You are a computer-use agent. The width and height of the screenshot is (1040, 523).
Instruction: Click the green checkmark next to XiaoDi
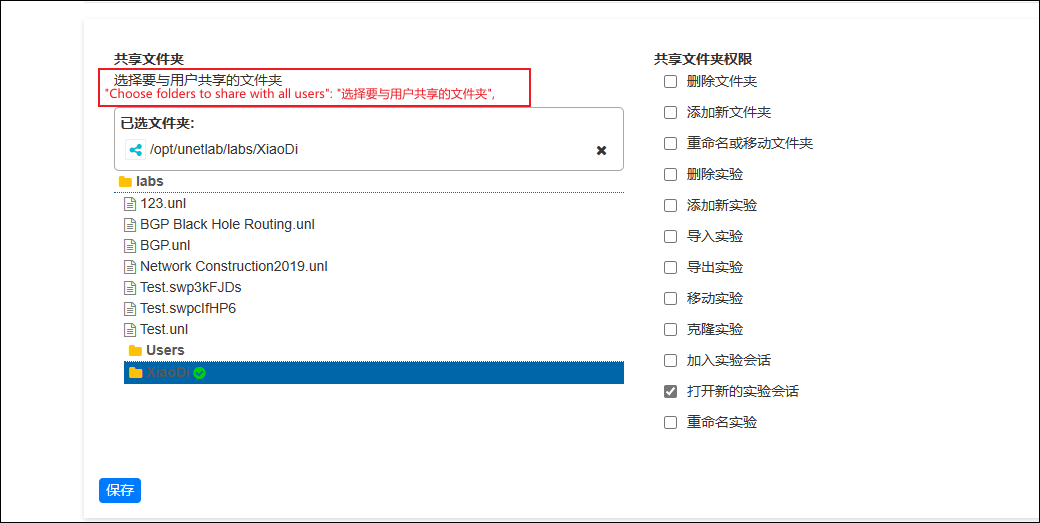[199, 373]
